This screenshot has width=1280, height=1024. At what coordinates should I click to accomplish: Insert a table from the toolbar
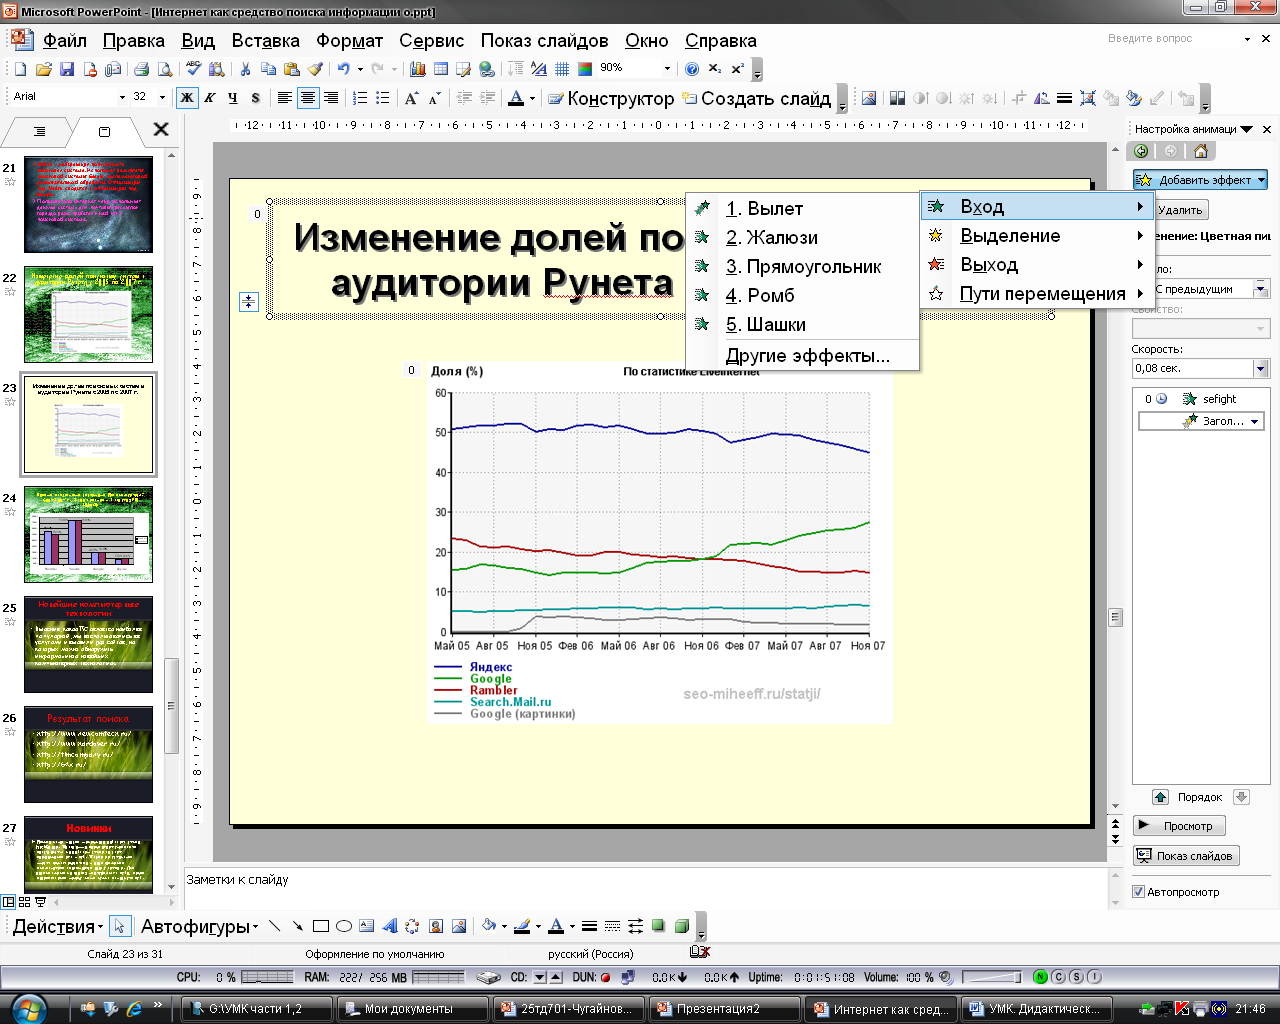440,69
